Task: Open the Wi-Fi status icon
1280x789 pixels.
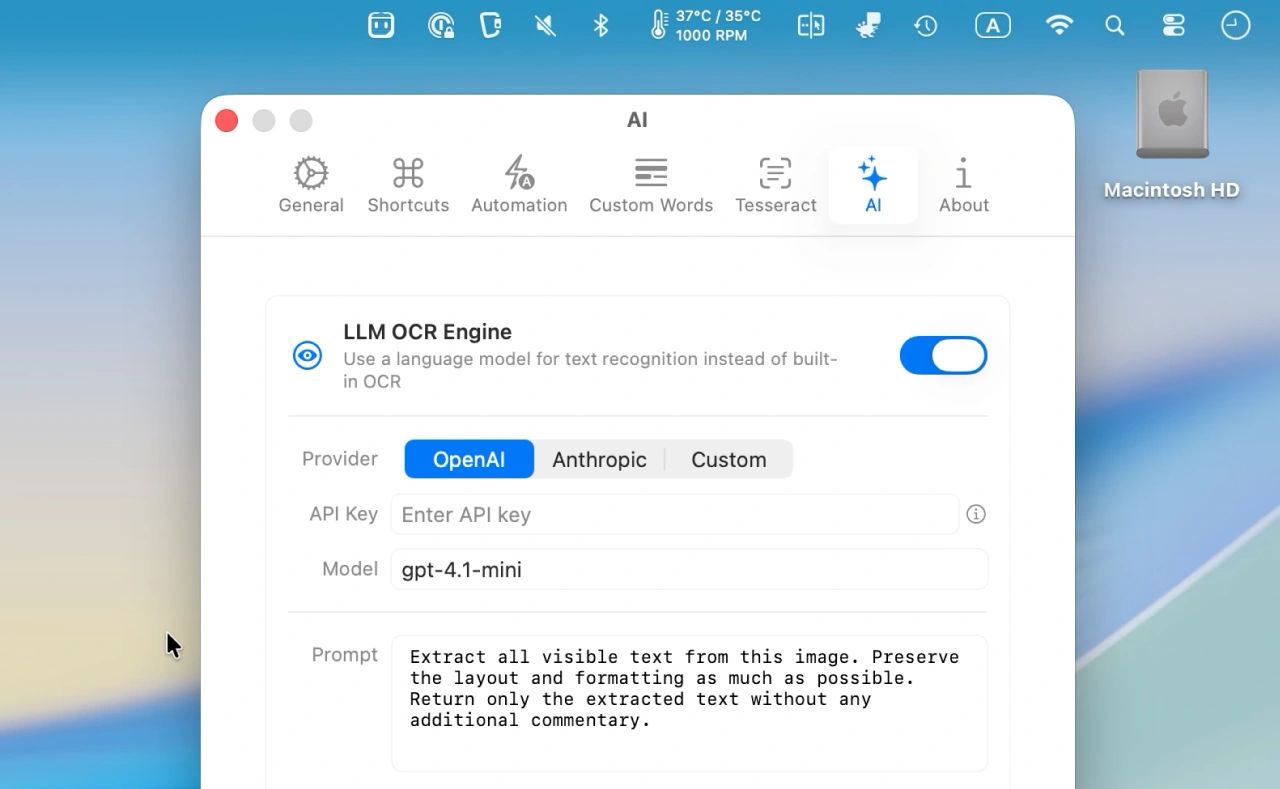Action: tap(1059, 25)
